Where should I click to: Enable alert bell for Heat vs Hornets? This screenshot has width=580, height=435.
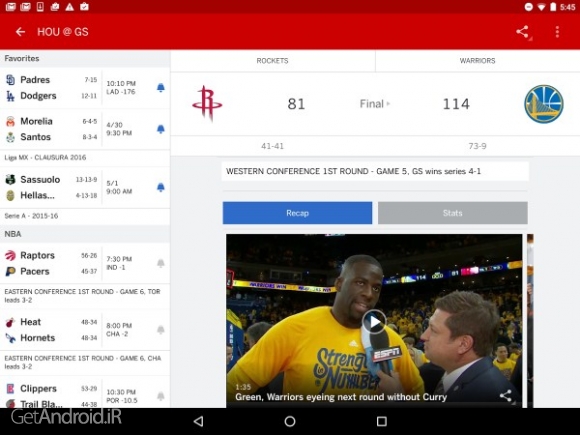[x=161, y=330]
